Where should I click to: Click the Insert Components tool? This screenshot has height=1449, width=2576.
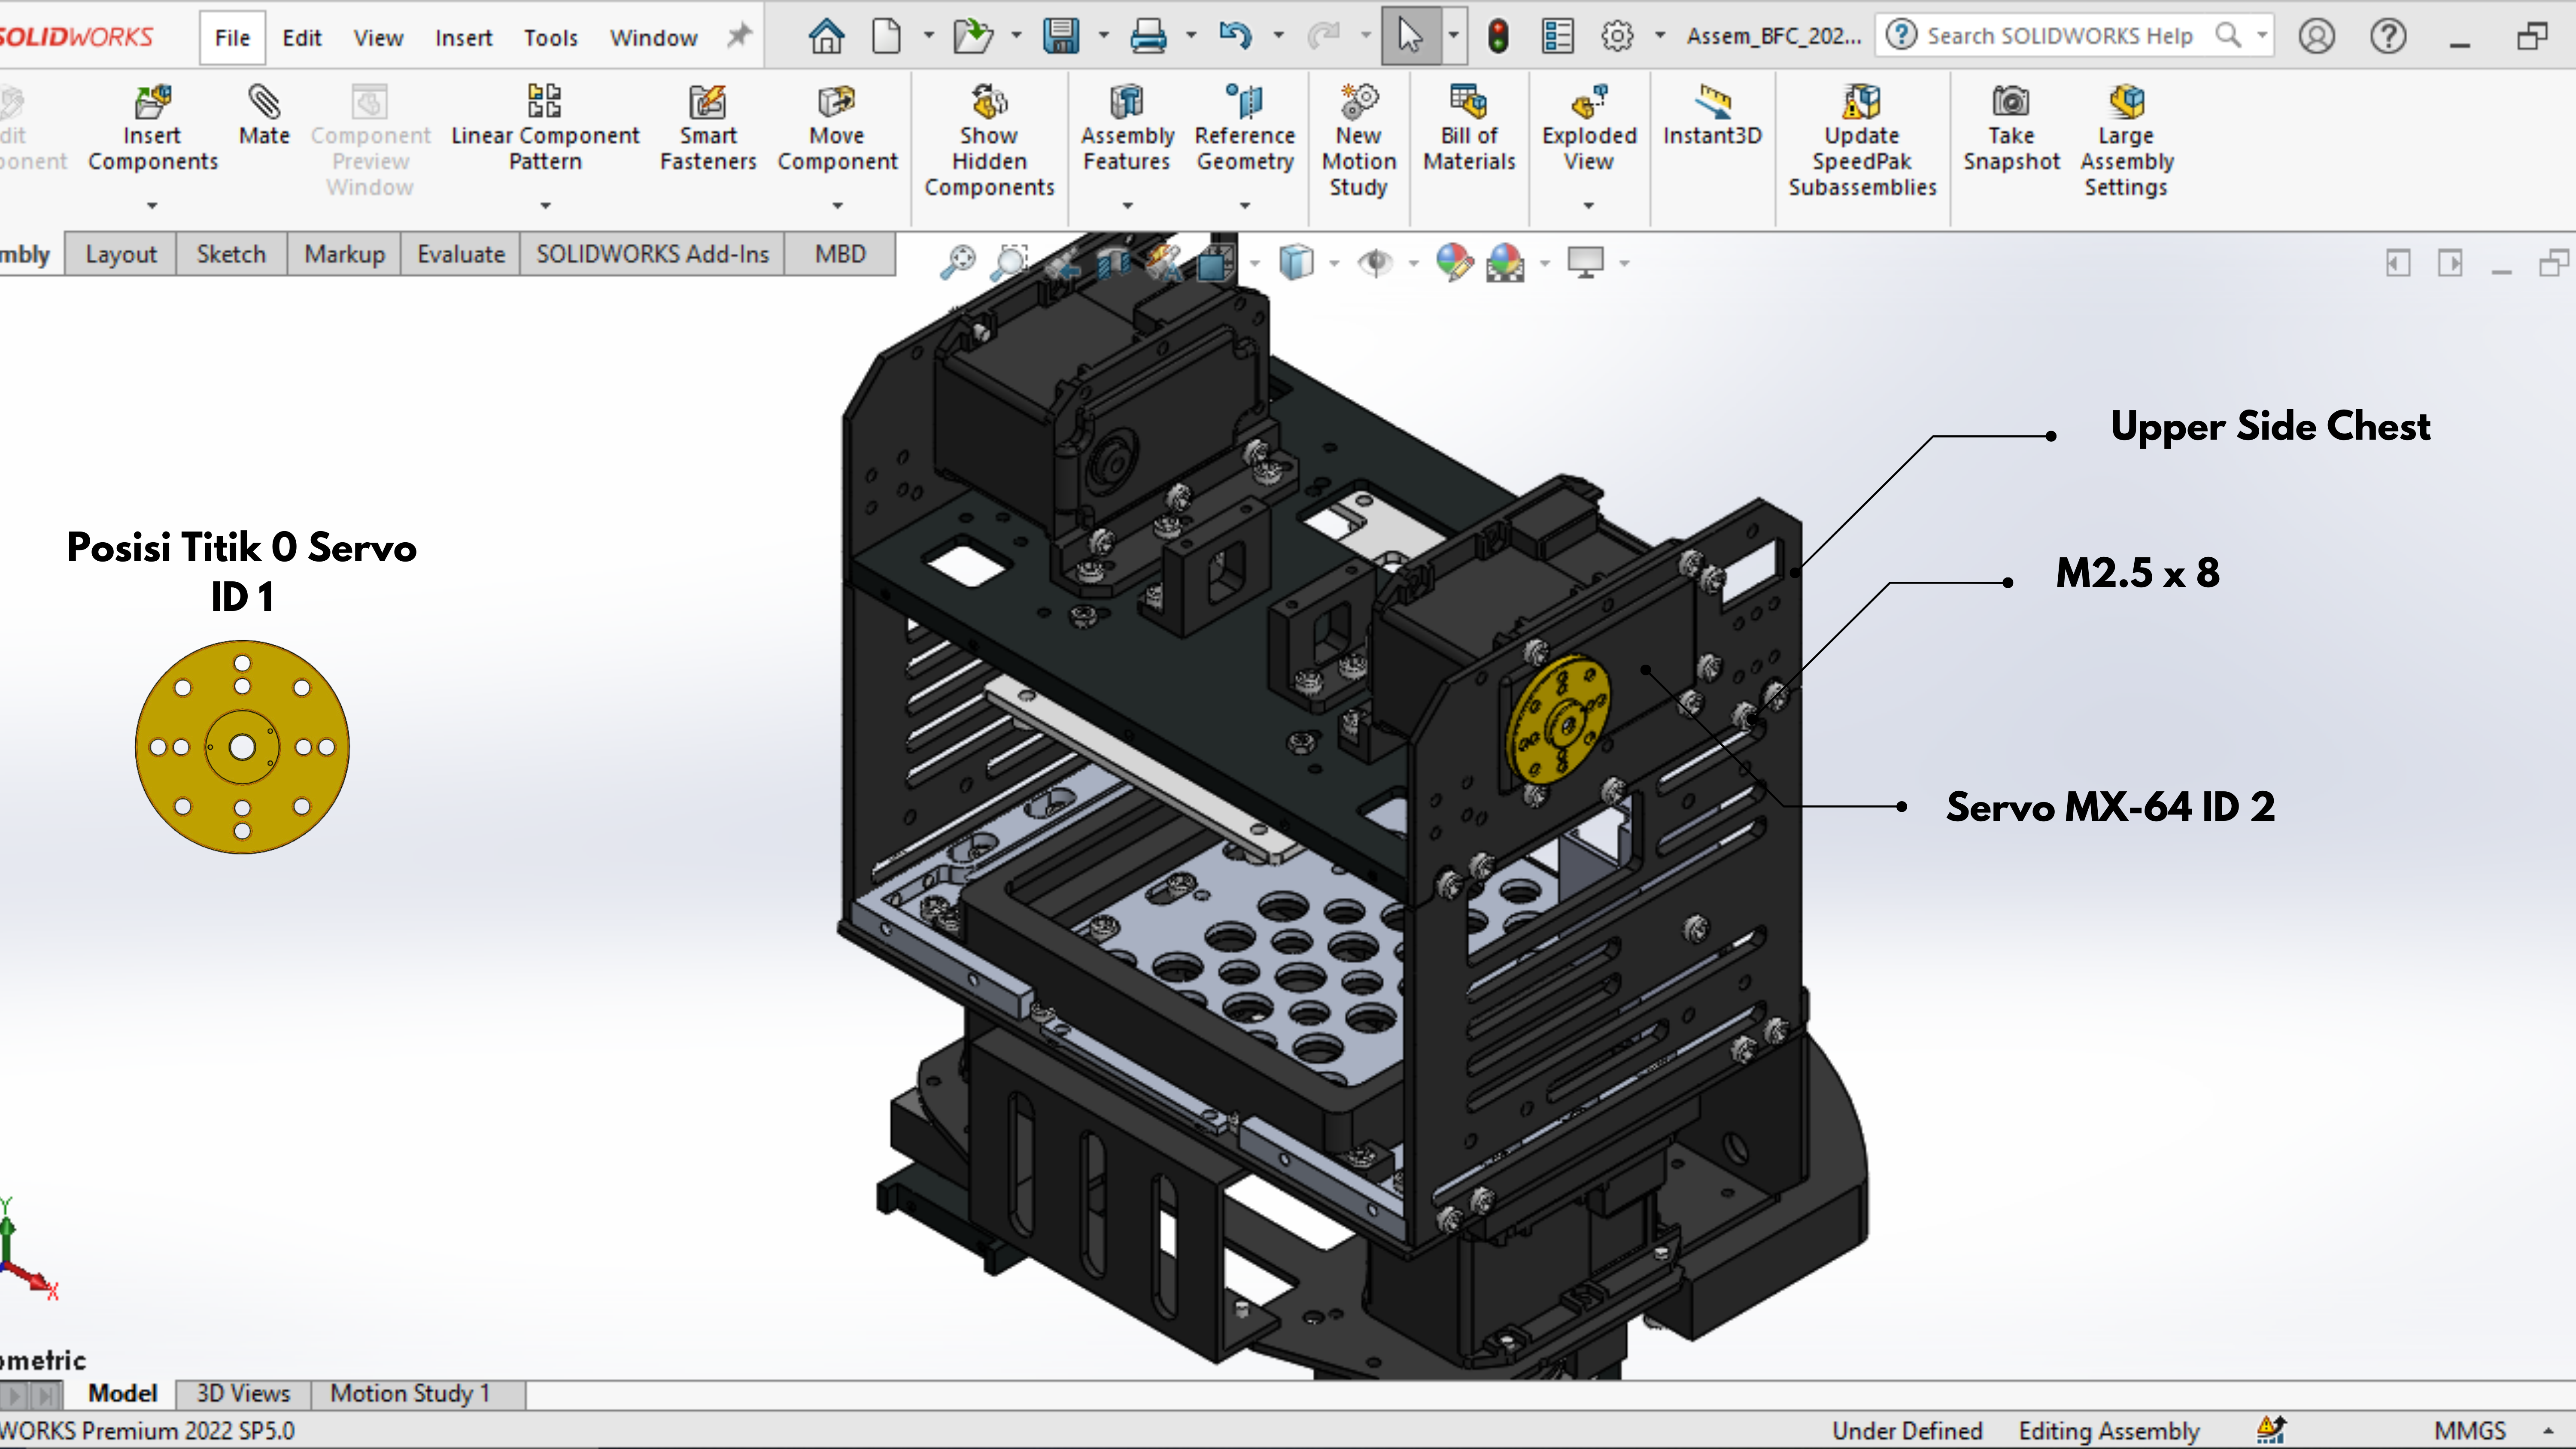[x=152, y=130]
